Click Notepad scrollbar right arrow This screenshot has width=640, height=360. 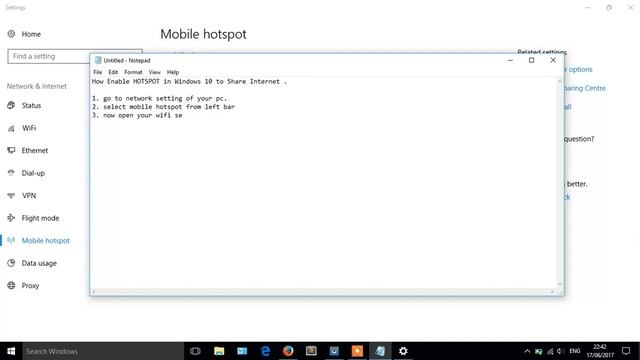click(552, 291)
